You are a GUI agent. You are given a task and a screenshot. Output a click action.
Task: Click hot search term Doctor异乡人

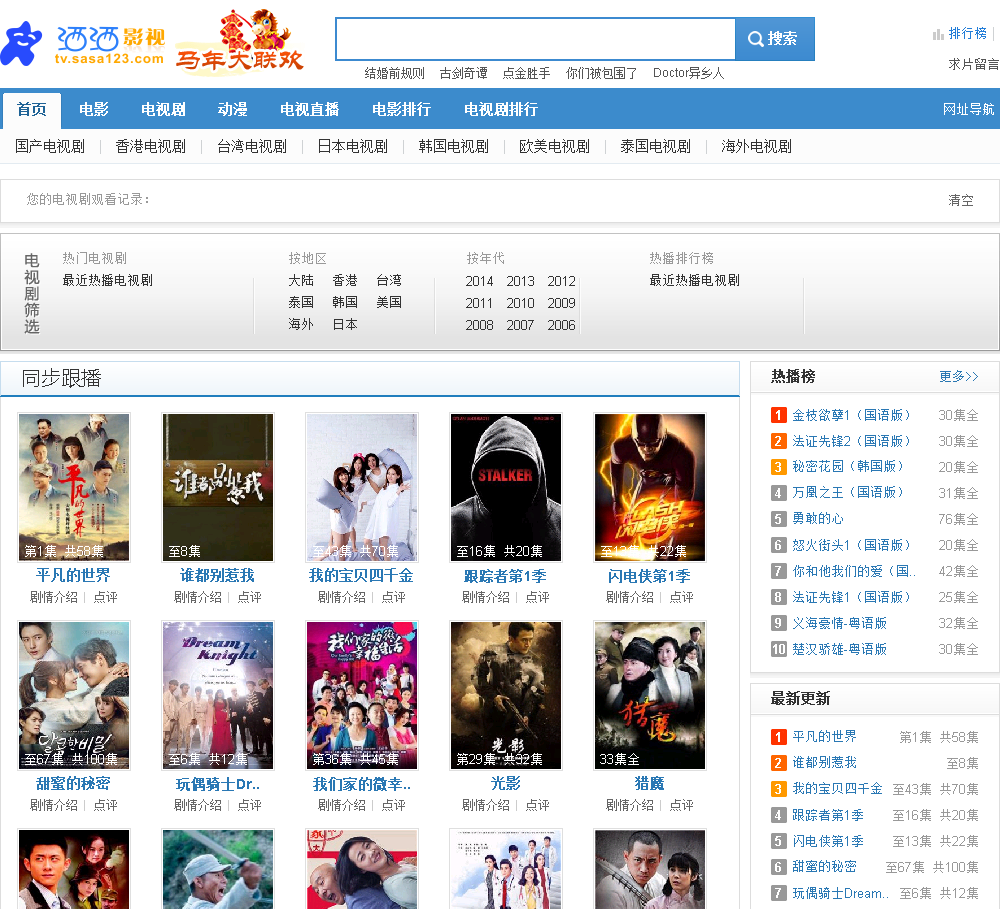point(688,73)
